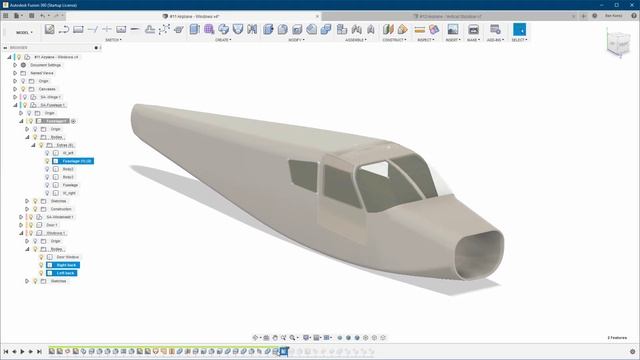640x360 pixels.
Task: Click the Save icon in top bar
Action: (x=31, y=16)
